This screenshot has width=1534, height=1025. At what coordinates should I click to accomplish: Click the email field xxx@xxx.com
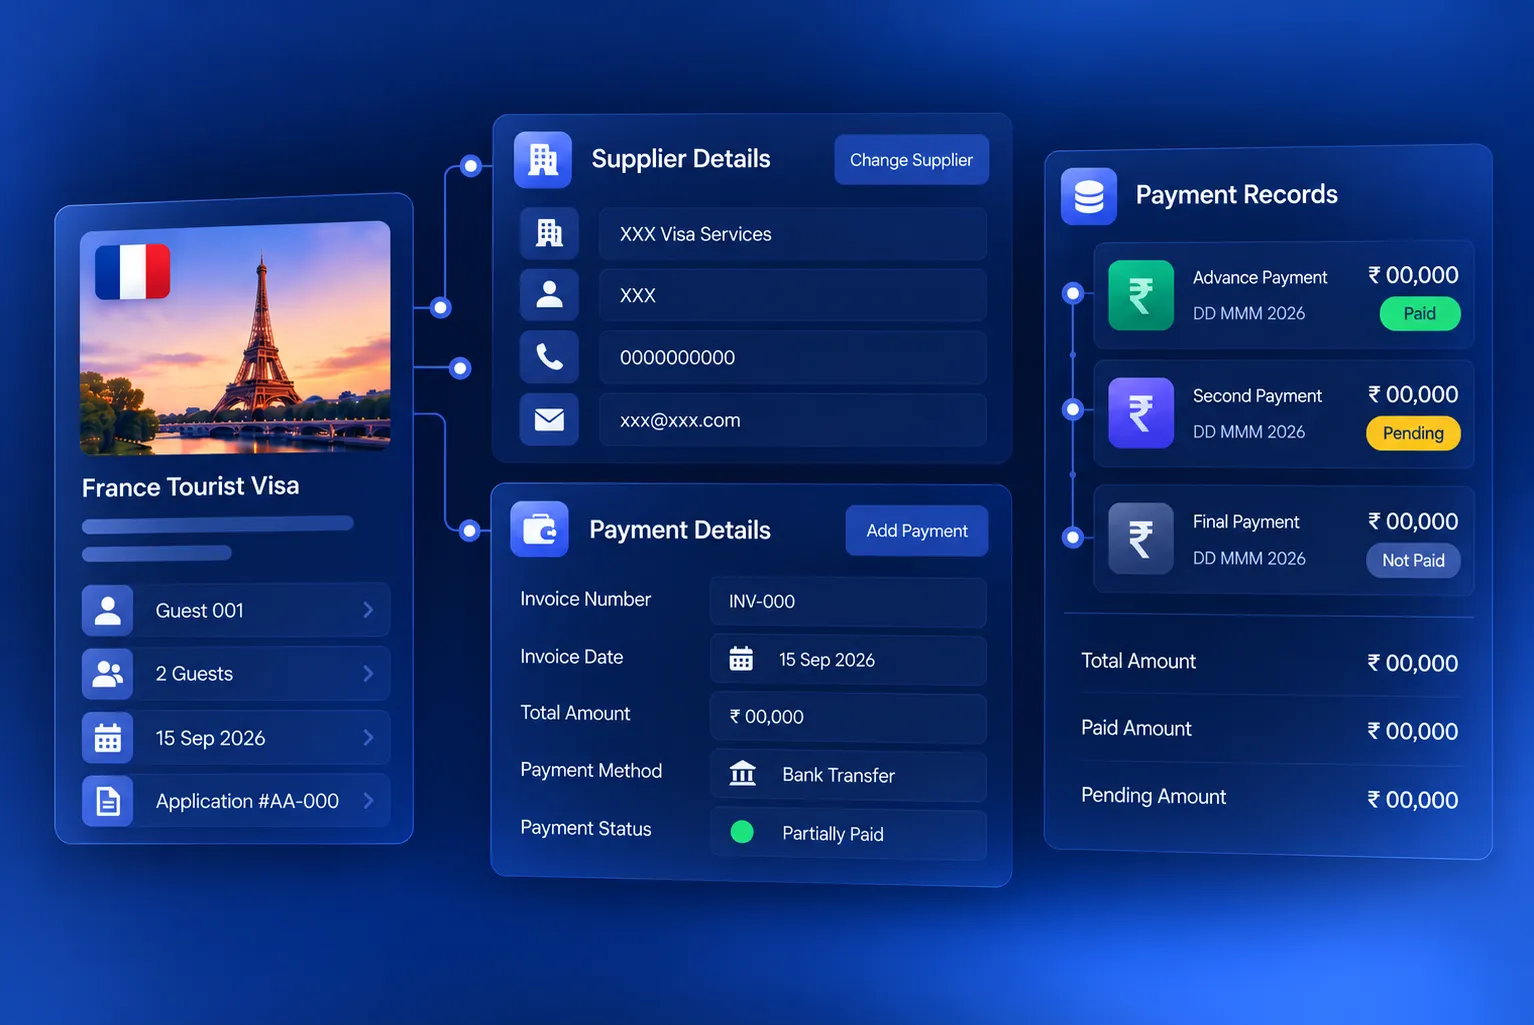793,420
